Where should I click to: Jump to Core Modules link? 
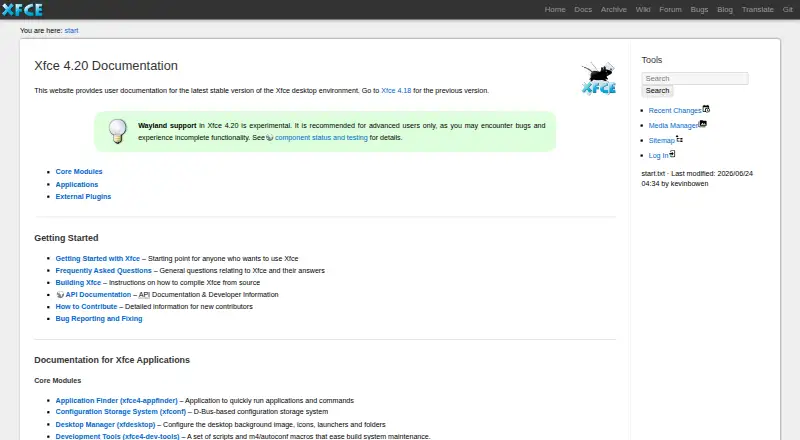click(x=79, y=172)
